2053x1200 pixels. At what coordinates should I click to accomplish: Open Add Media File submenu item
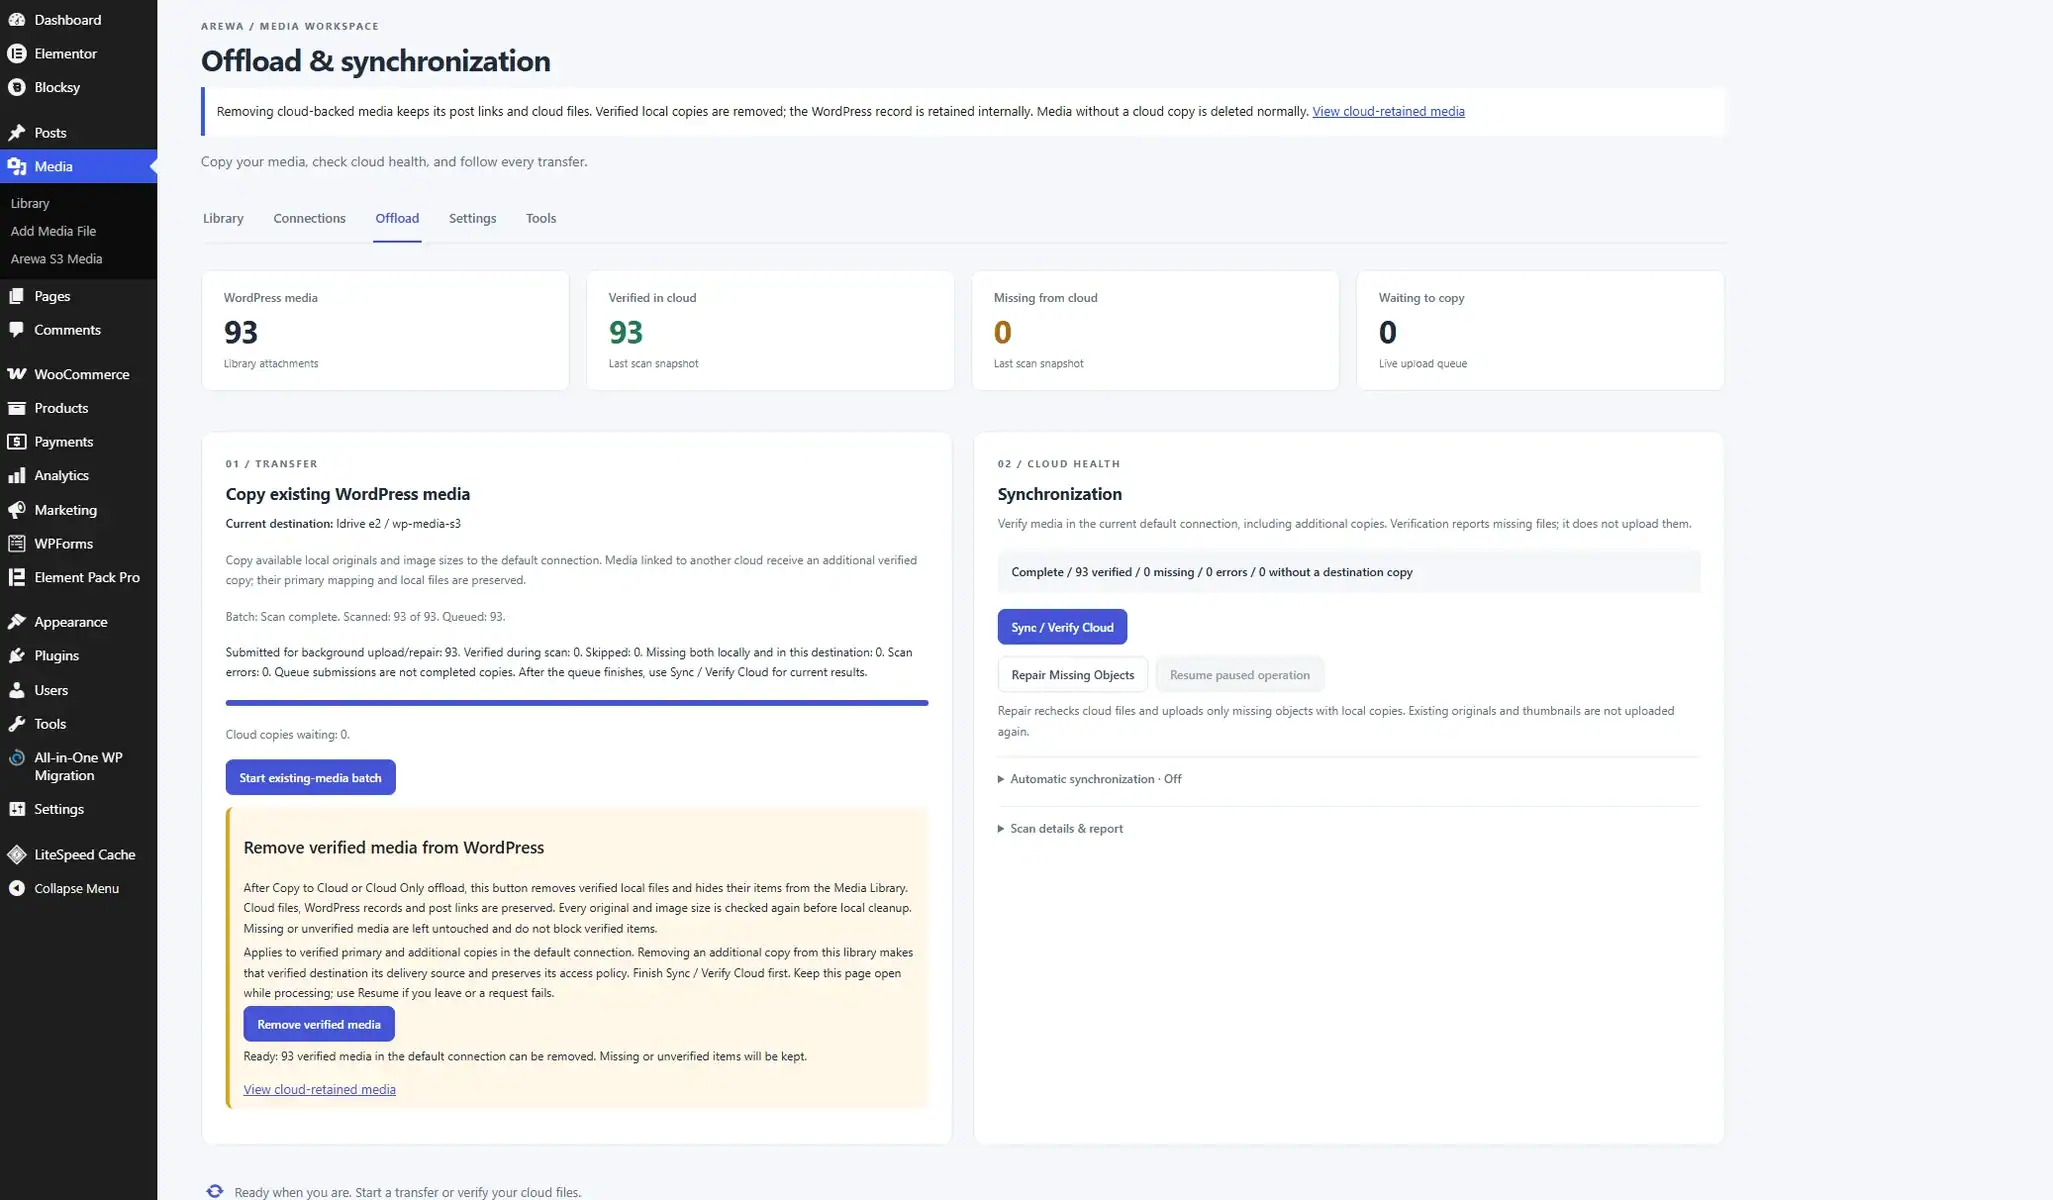tap(53, 231)
